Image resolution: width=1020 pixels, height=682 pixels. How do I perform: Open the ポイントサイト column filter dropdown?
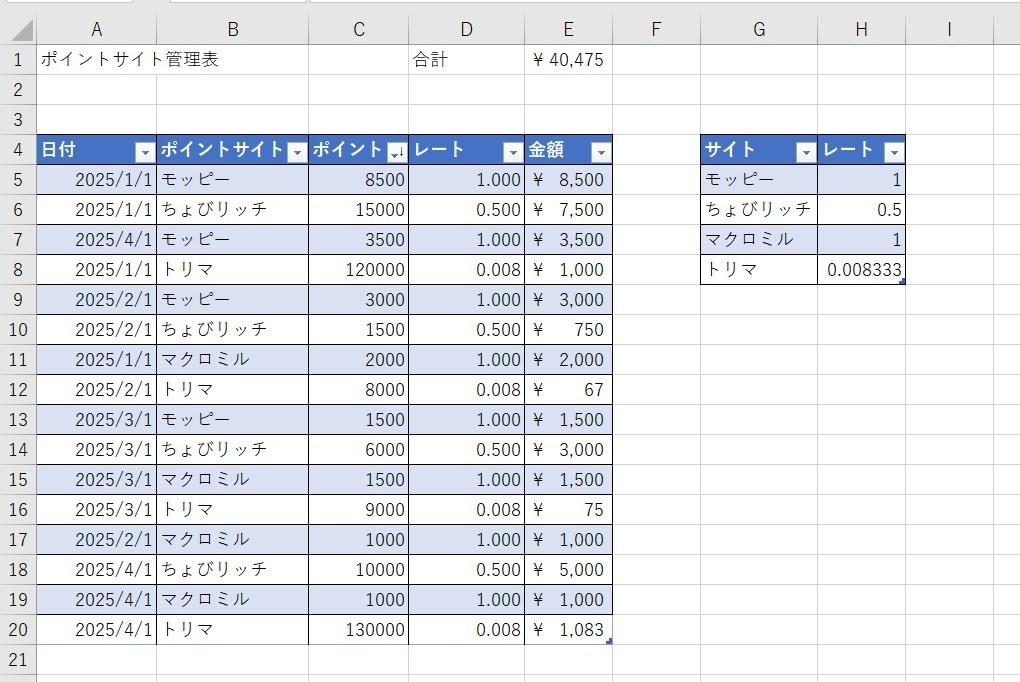point(297,152)
